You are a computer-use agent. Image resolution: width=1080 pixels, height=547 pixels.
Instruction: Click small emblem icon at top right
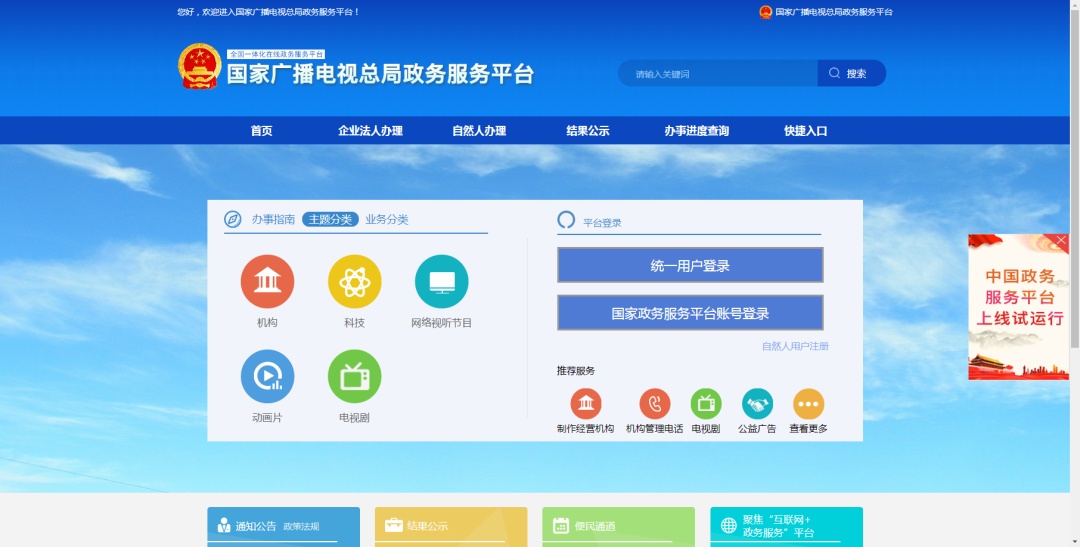point(765,12)
